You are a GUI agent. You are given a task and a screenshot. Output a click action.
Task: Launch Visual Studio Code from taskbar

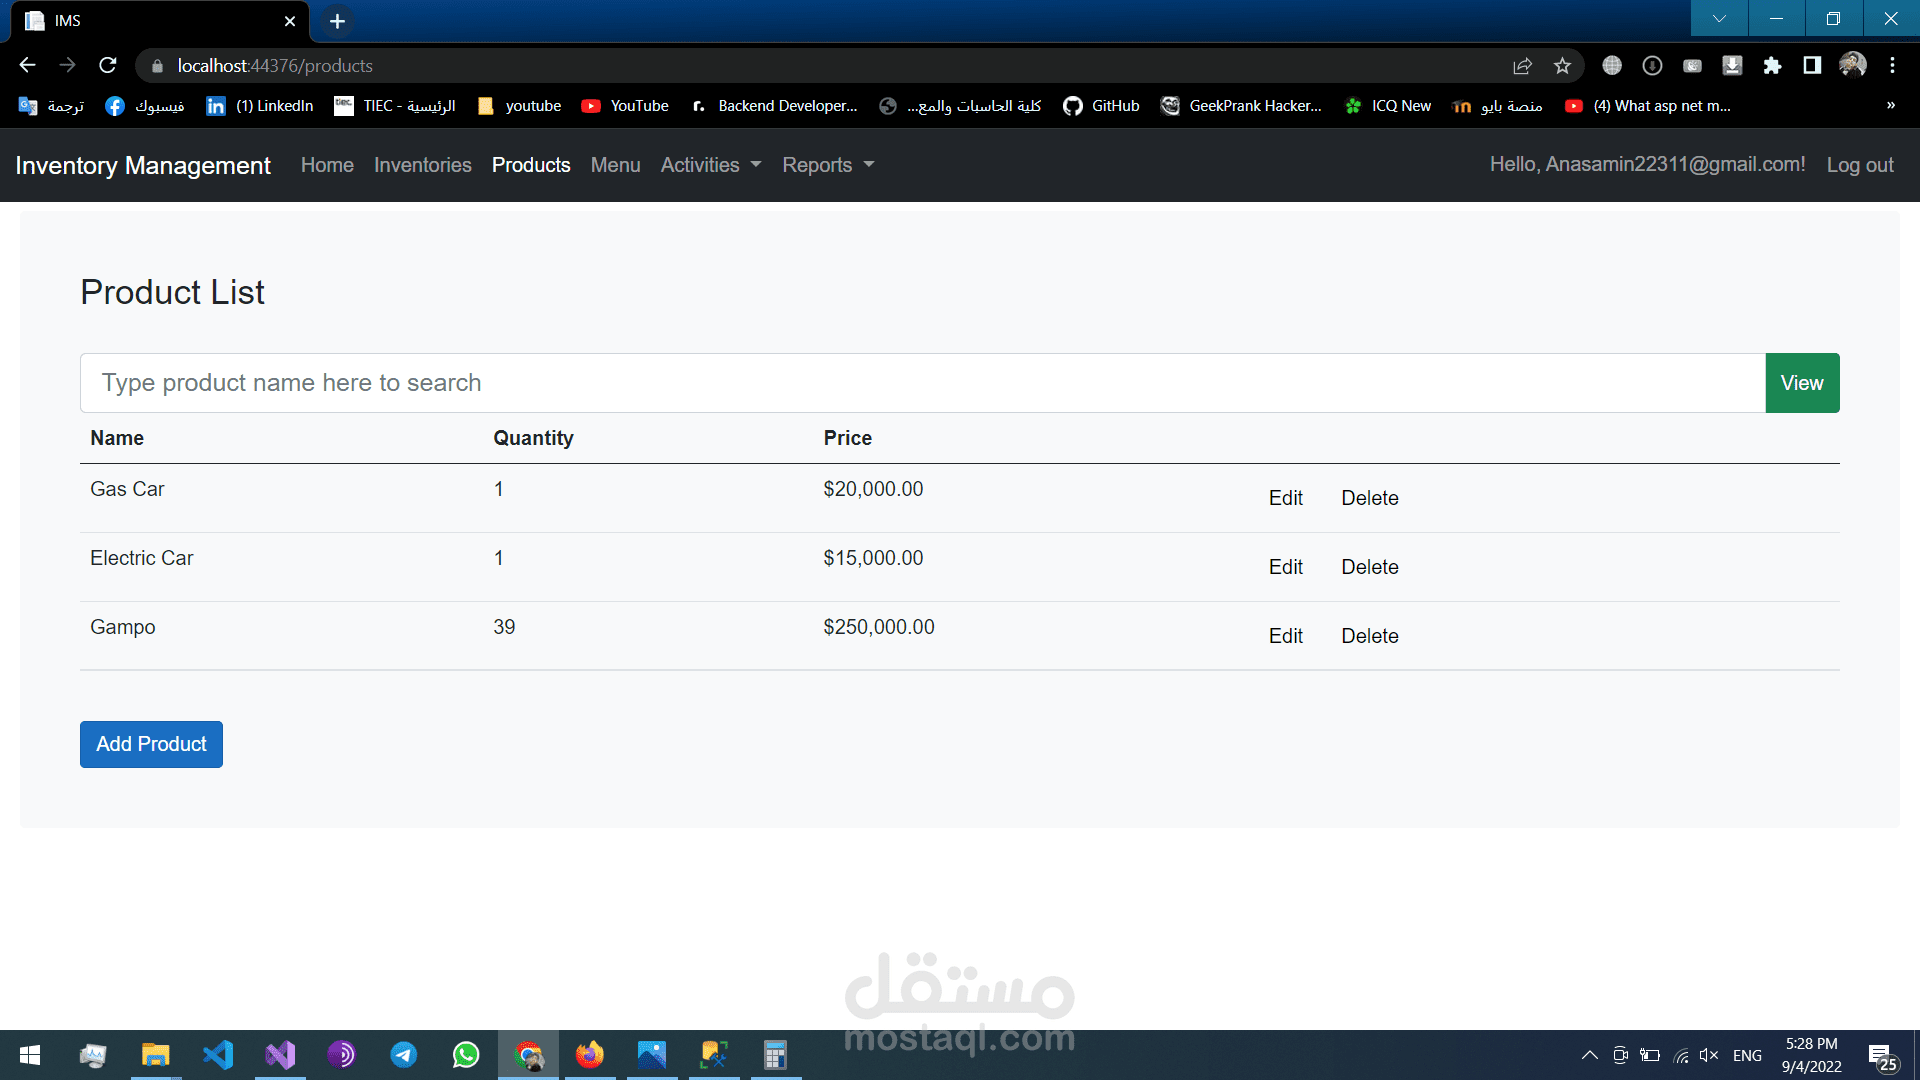coord(218,1055)
